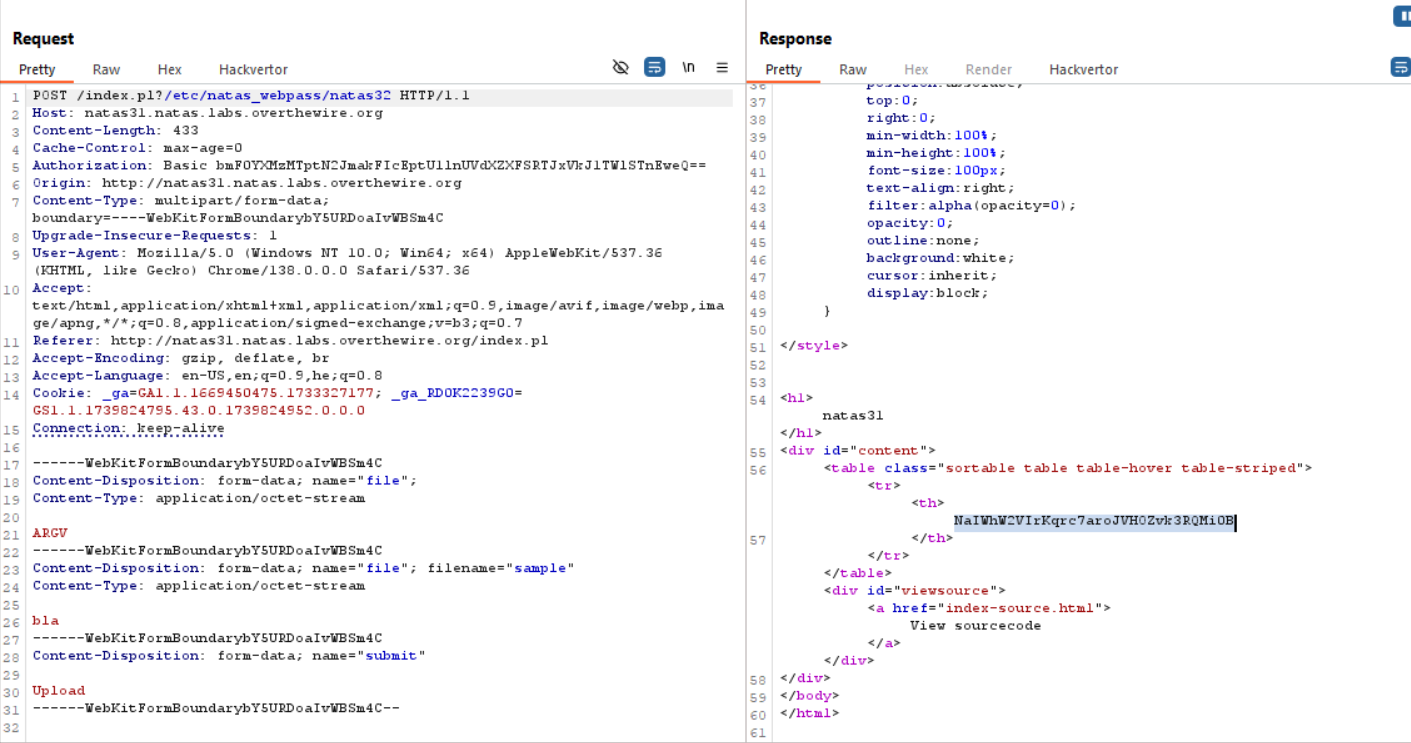
Task: Toggle show non-printable \n in Request
Action: click(688, 67)
